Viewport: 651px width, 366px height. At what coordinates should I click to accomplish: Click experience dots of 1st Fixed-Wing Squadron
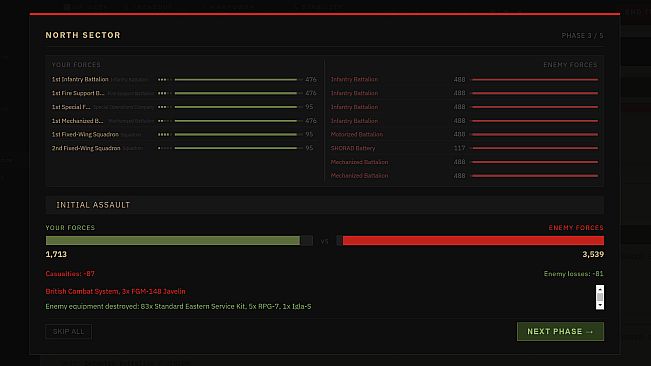pyautogui.click(x=164, y=134)
